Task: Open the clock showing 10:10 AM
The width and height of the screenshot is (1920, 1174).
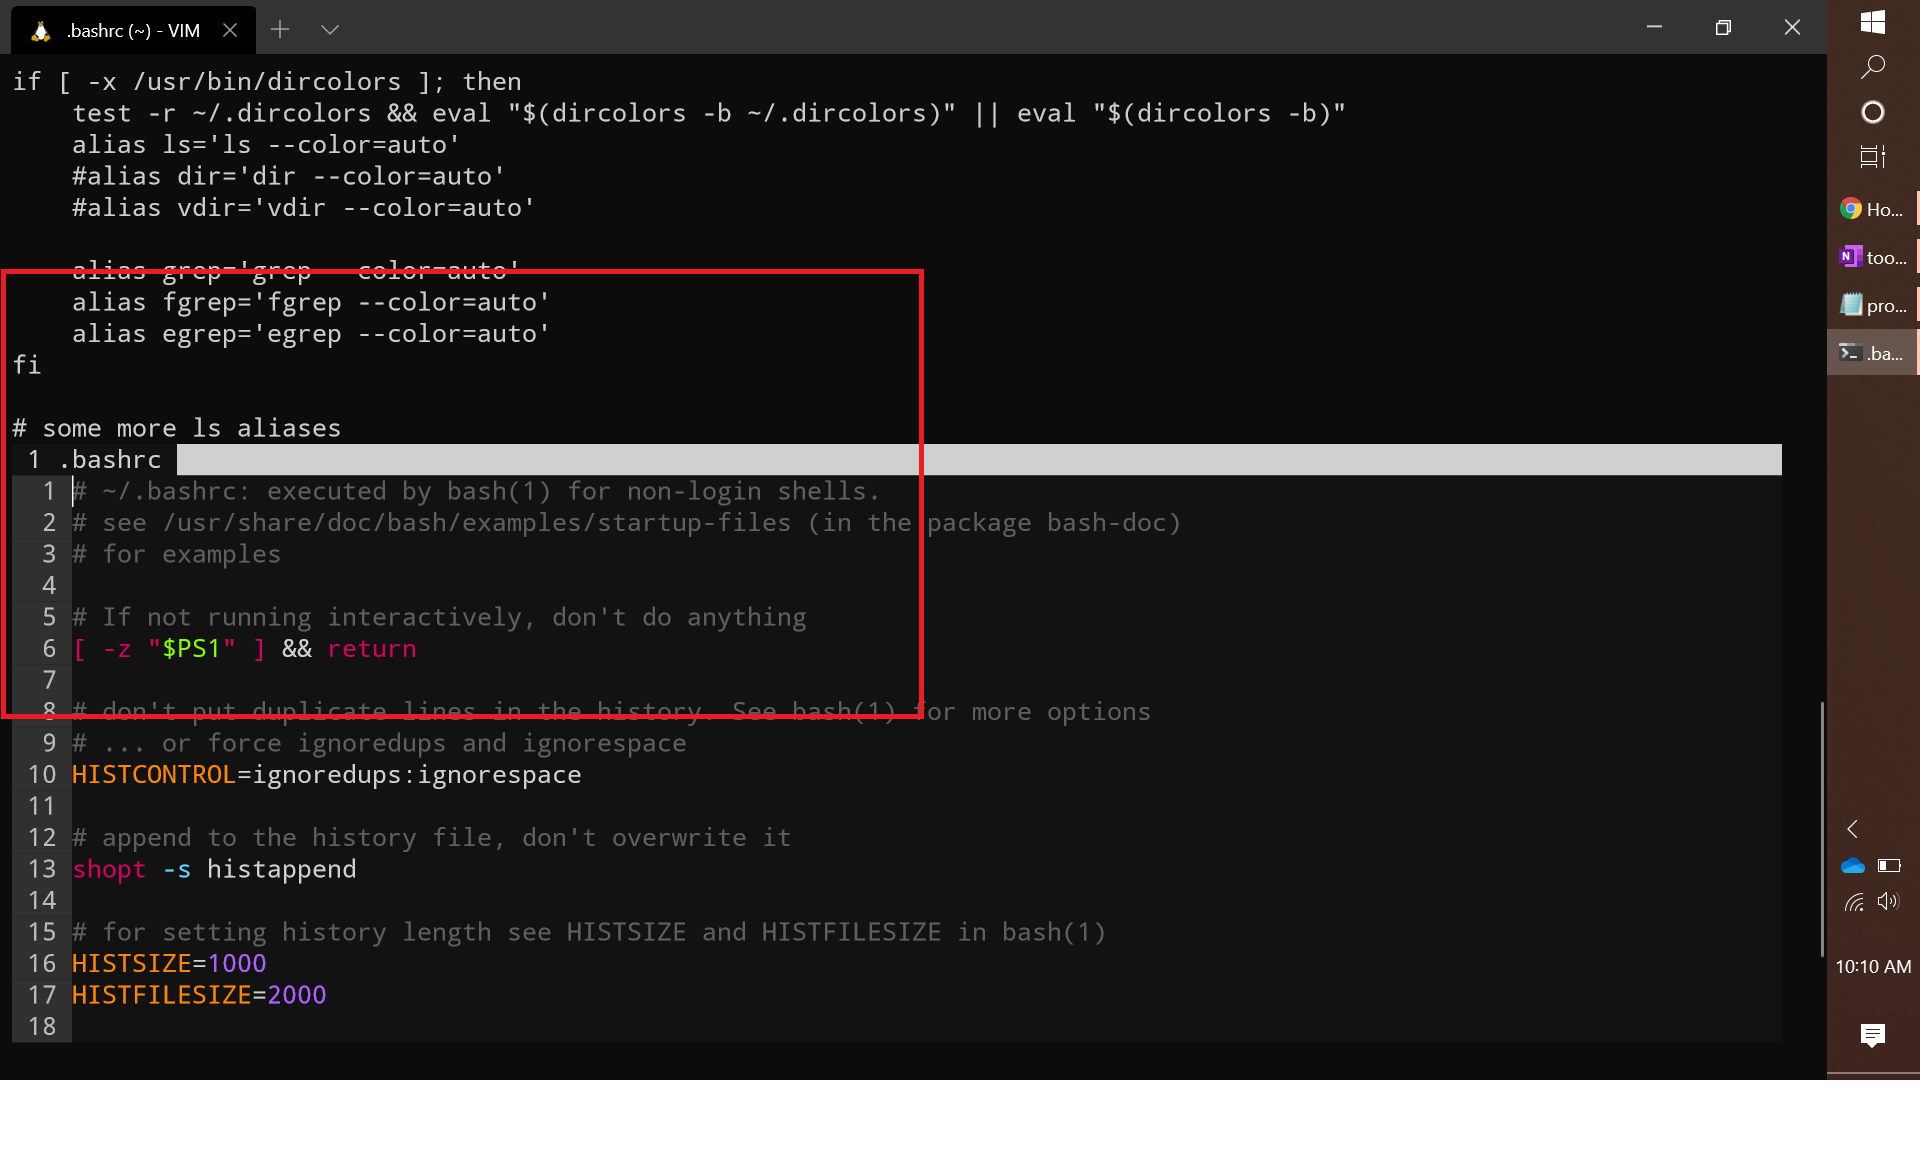Action: [x=1872, y=966]
